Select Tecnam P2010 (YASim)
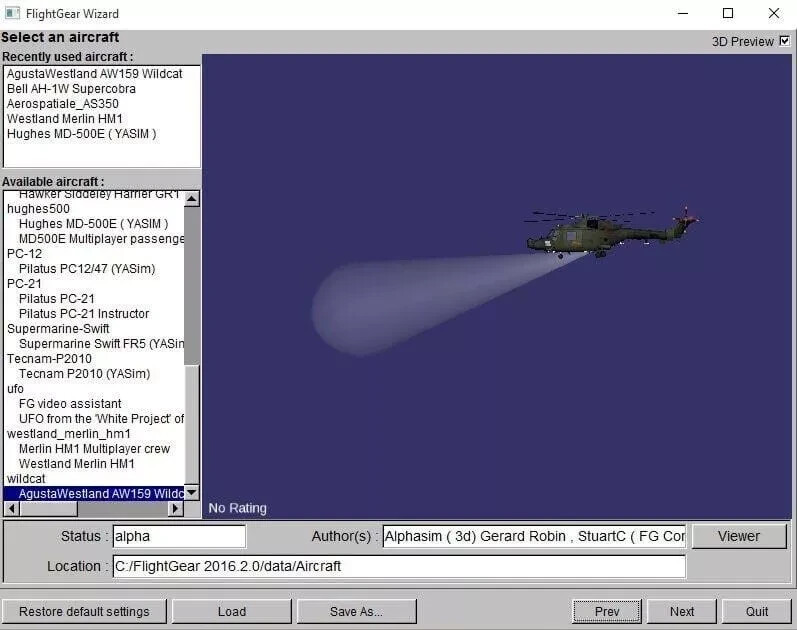797x630 pixels. (x=84, y=374)
